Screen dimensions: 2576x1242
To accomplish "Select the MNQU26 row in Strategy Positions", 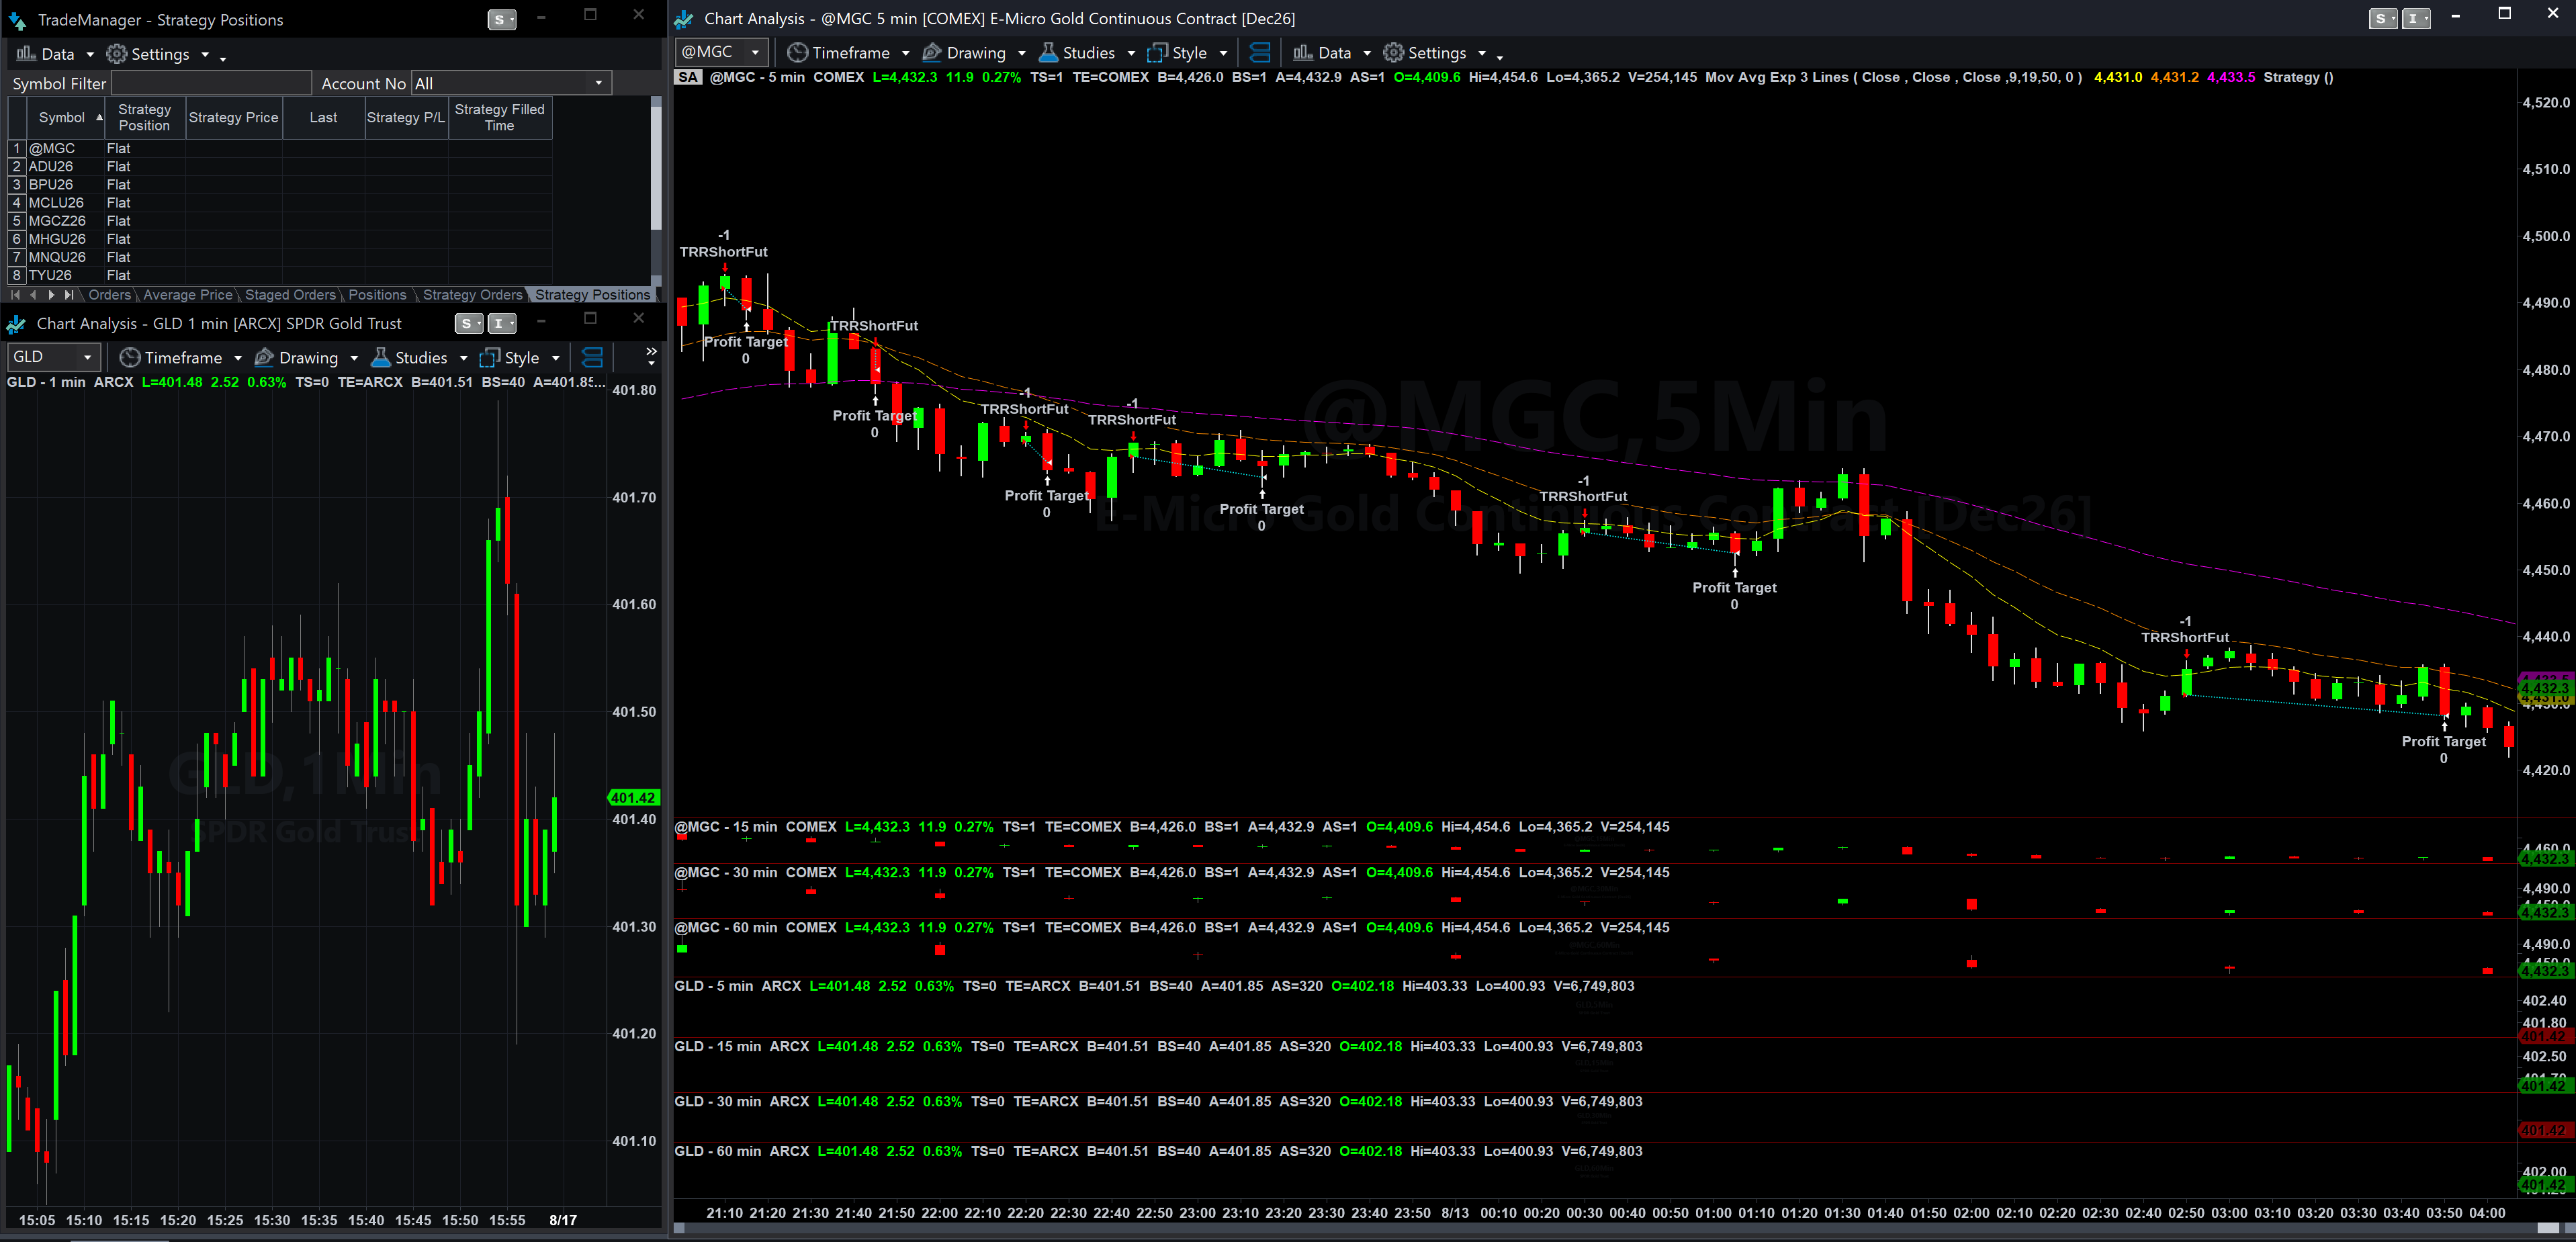I will [x=280, y=256].
